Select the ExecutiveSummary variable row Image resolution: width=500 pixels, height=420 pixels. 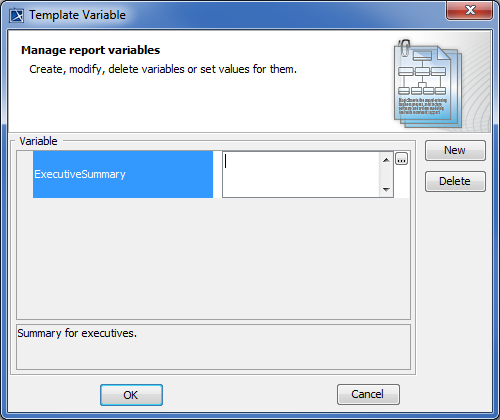tap(123, 174)
